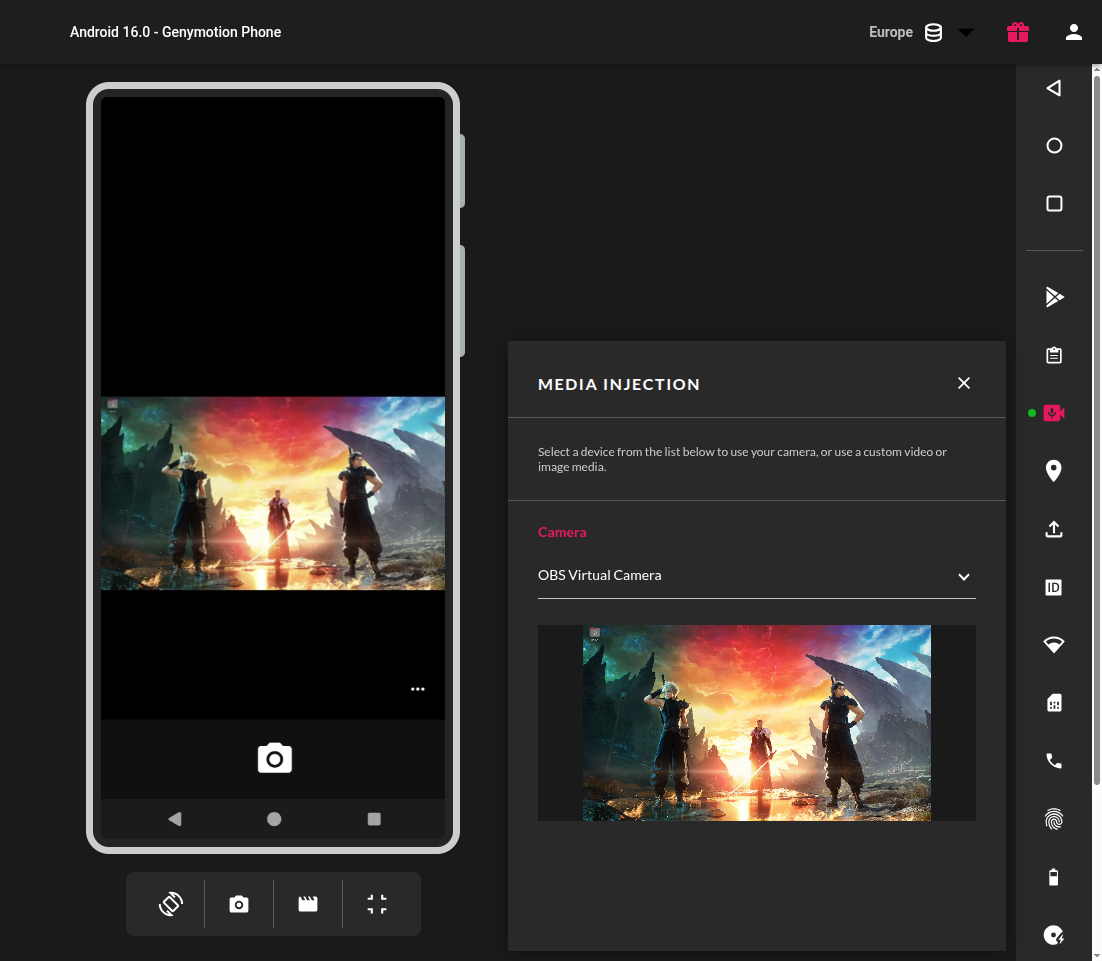Open the device ID tool
This screenshot has width=1102, height=961.
[x=1054, y=587]
